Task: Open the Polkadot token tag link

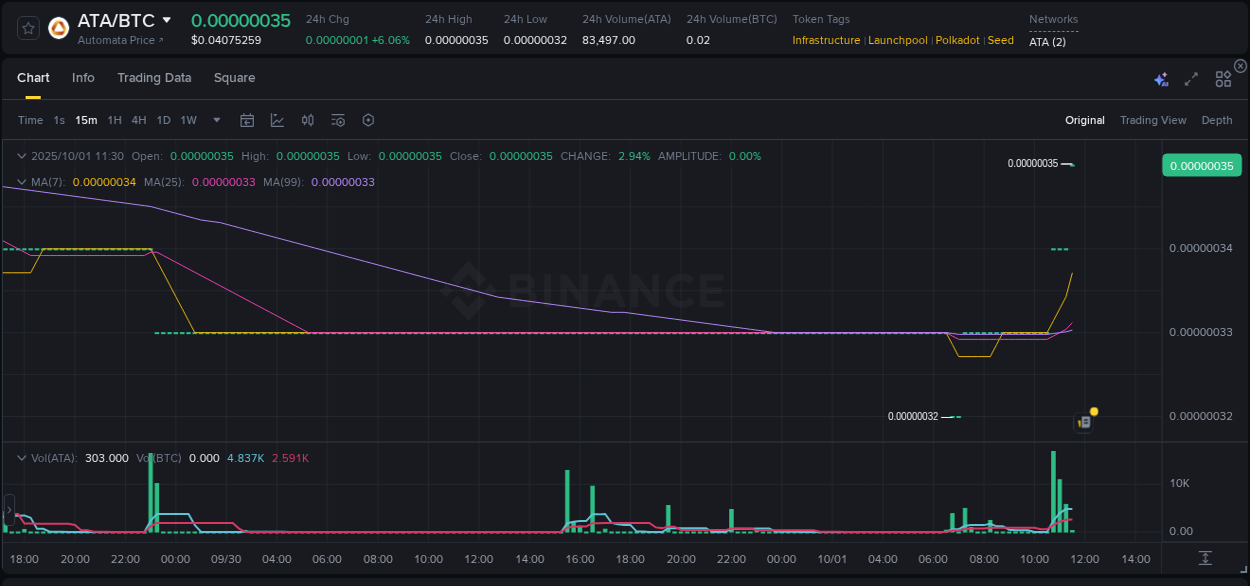Action: click(x=957, y=40)
